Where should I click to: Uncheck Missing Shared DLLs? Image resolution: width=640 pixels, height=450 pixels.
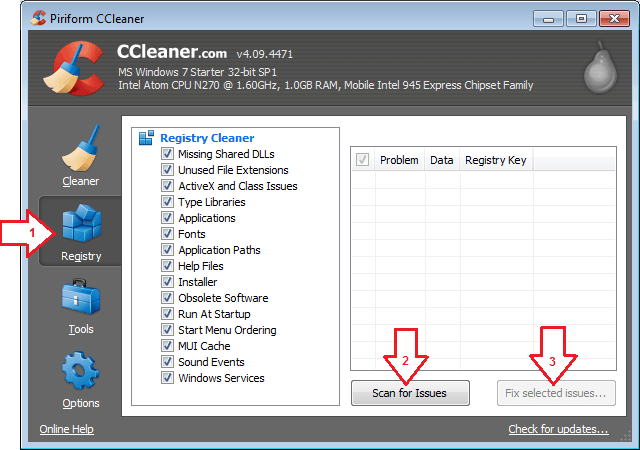168,154
